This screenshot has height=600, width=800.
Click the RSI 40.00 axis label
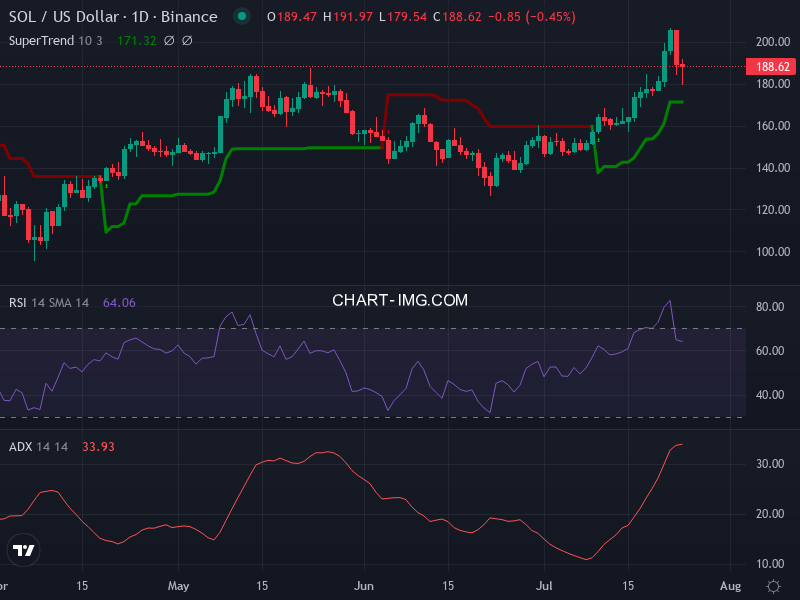[x=770, y=395]
